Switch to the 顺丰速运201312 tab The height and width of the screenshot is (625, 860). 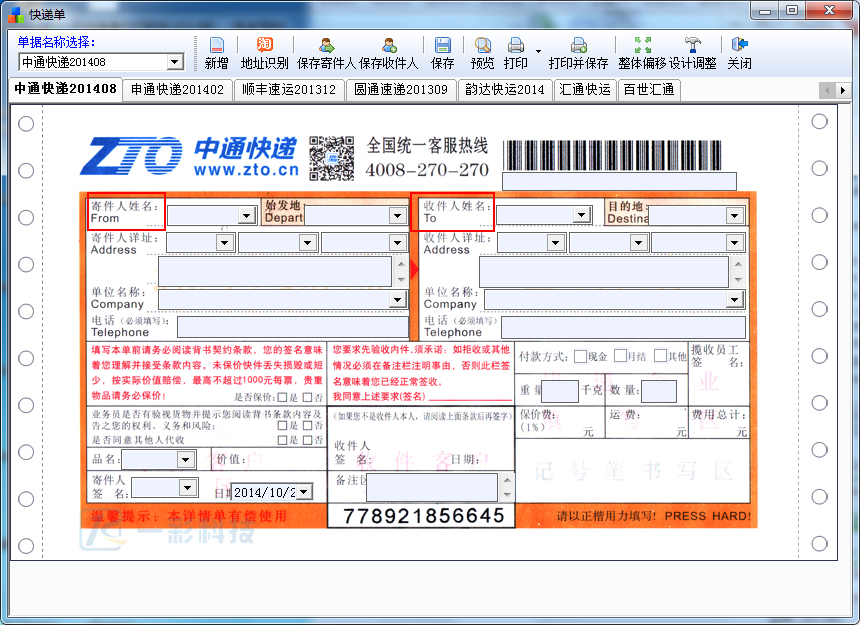click(289, 90)
